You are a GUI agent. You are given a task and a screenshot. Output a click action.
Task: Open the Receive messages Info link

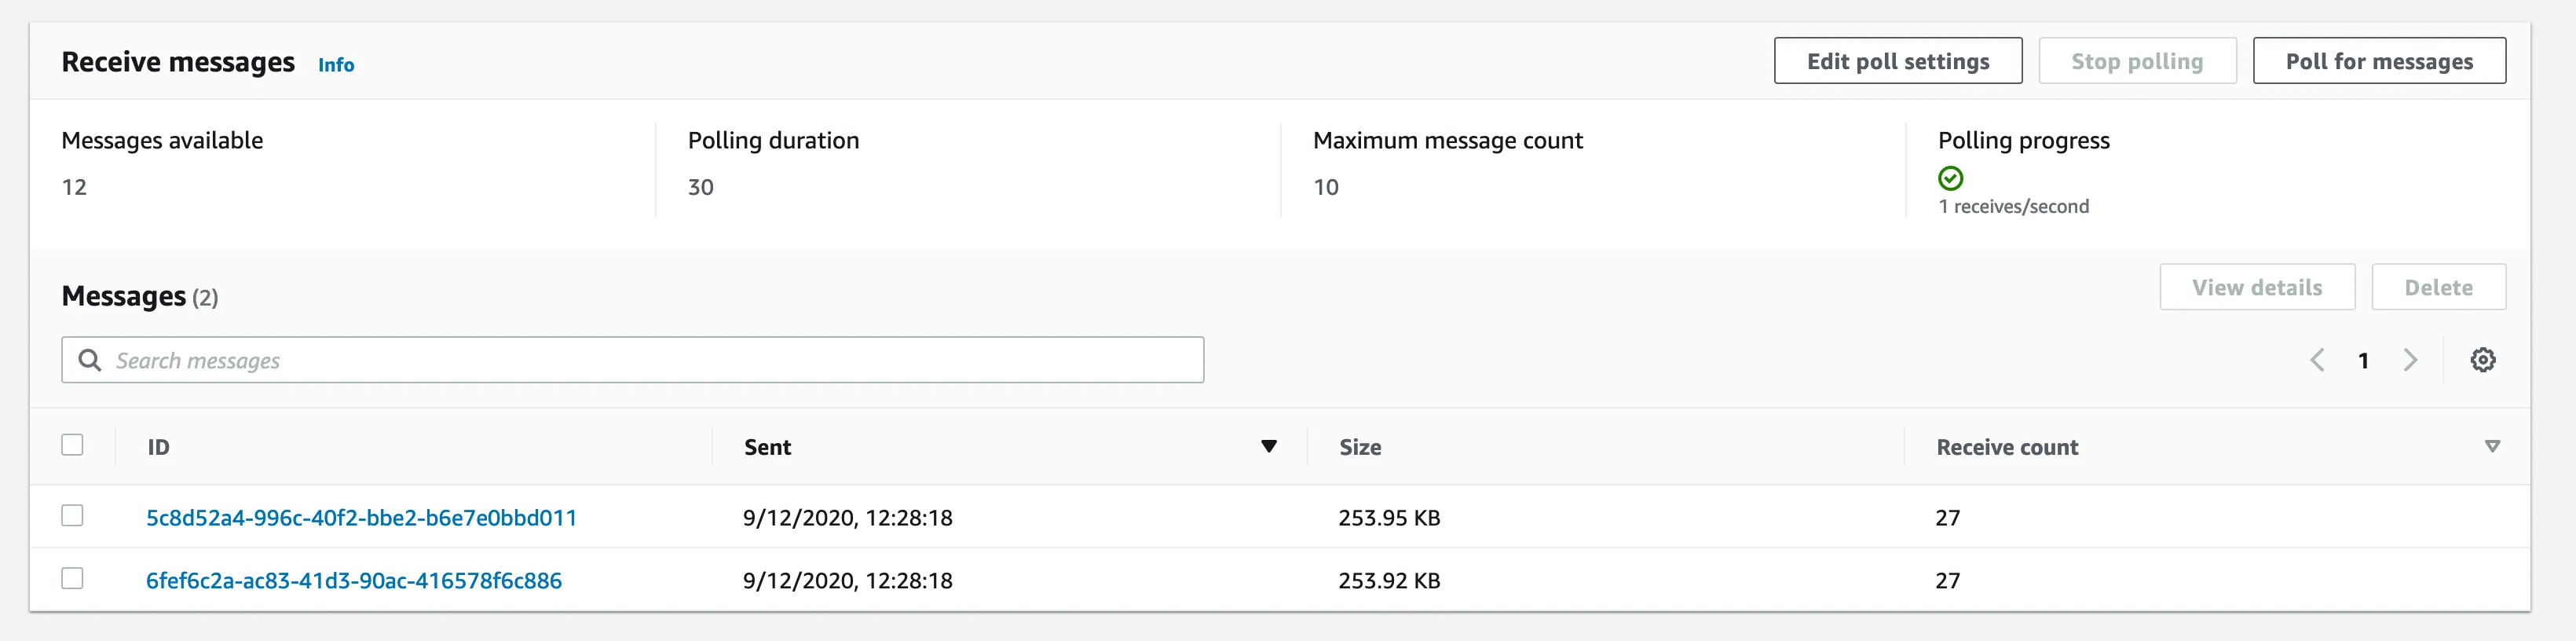pyautogui.click(x=336, y=65)
